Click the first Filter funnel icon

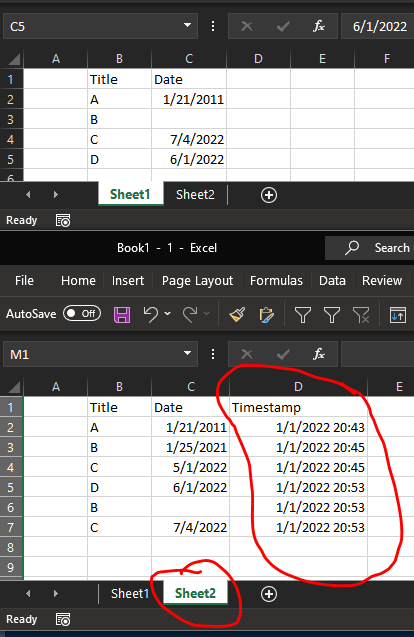[303, 315]
